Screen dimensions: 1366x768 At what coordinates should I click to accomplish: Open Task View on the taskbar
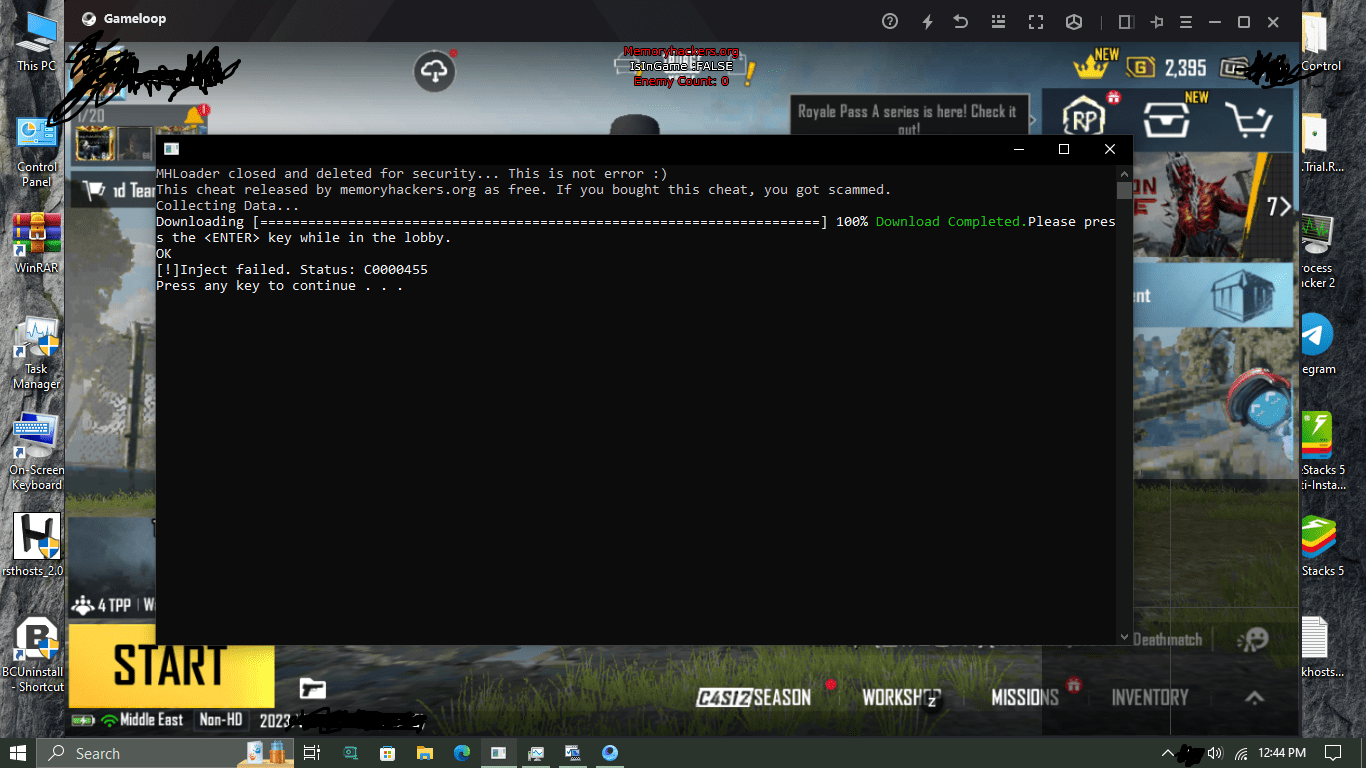pyautogui.click(x=312, y=753)
